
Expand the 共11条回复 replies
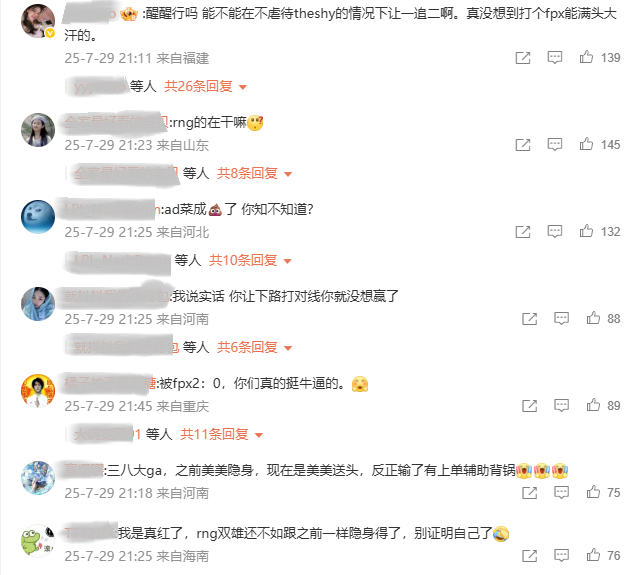click(222, 434)
